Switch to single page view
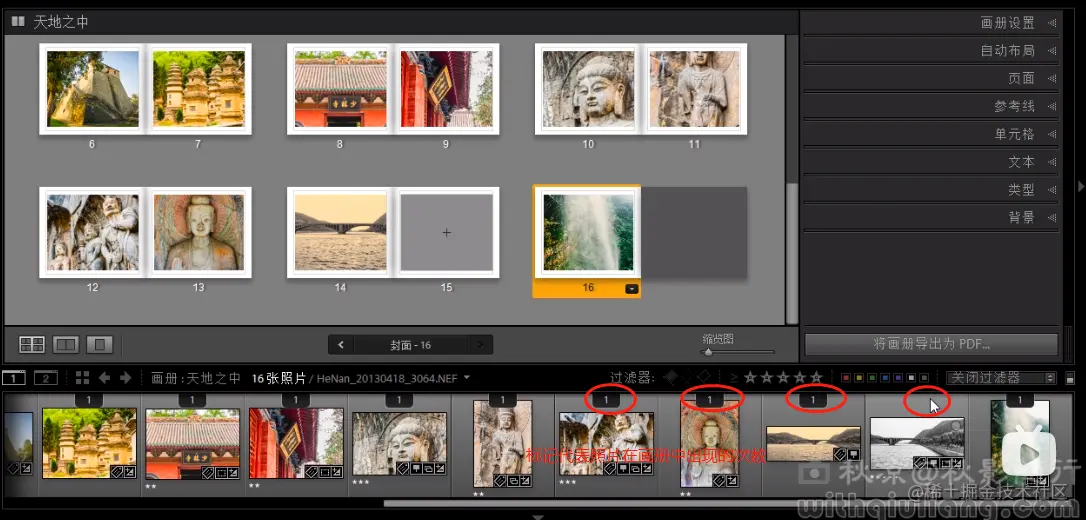 click(x=100, y=344)
